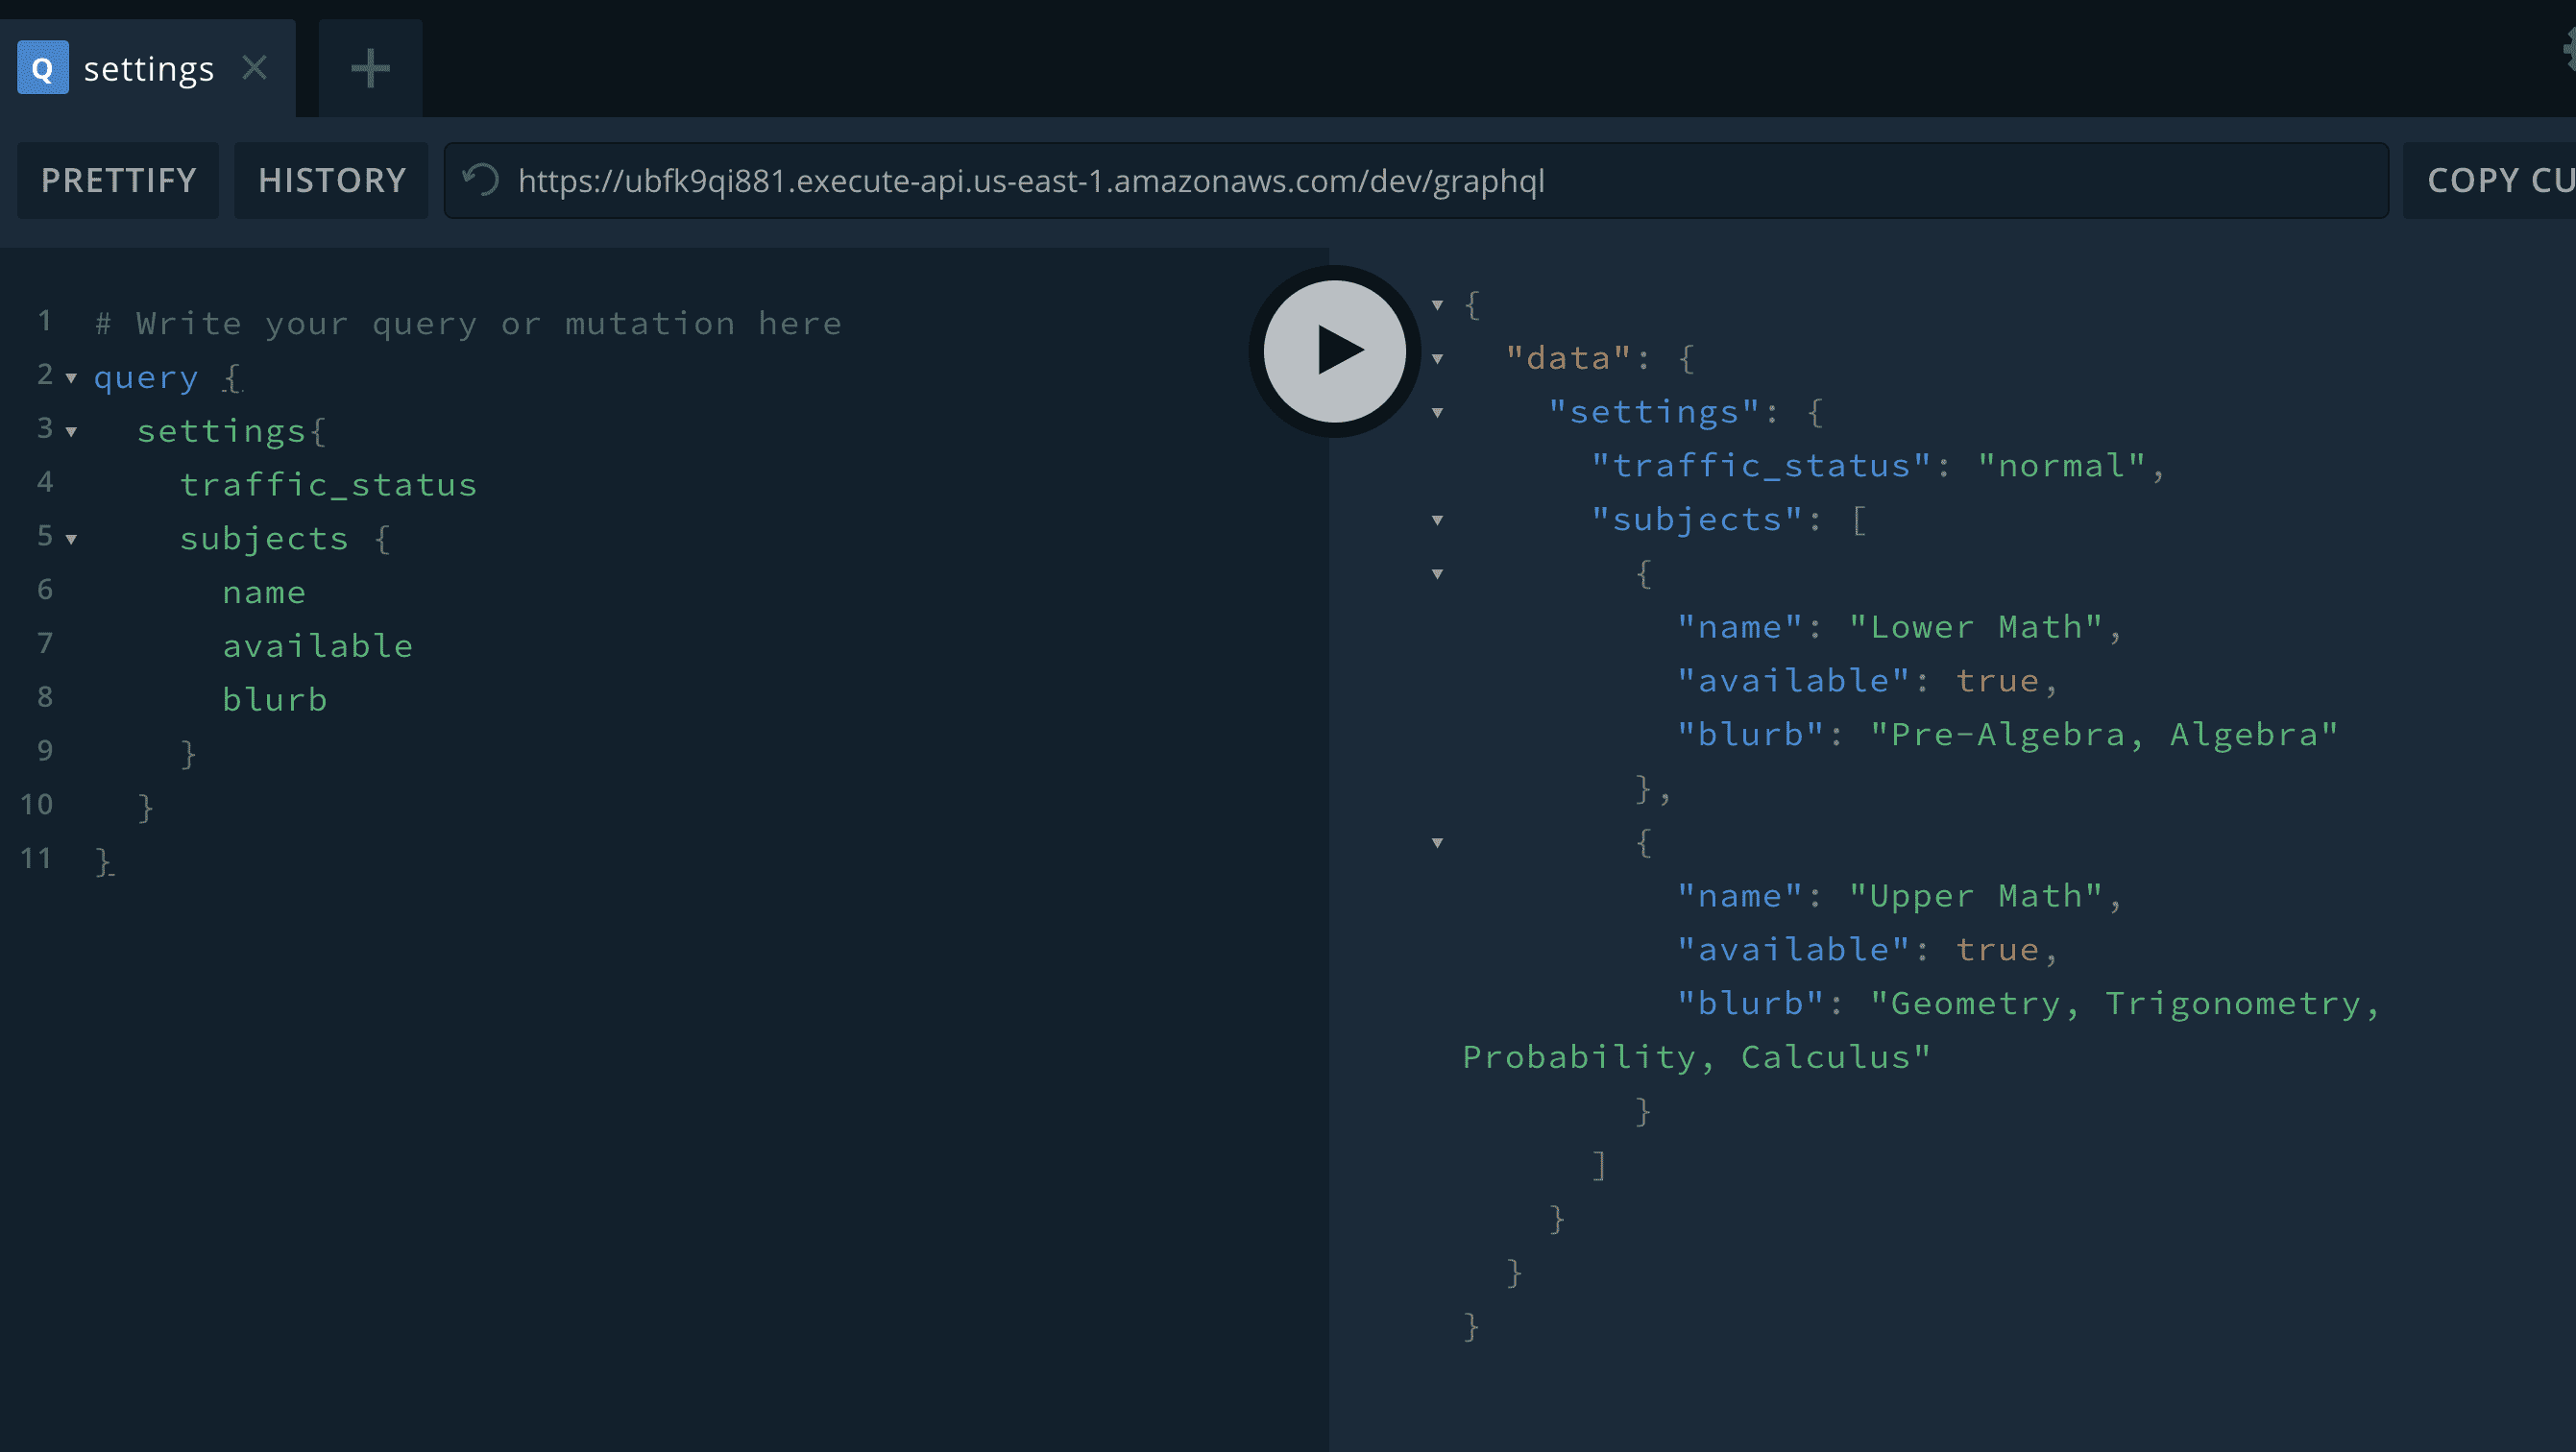Collapse the "data" object in the response
2576x1452 pixels.
tap(1437, 359)
